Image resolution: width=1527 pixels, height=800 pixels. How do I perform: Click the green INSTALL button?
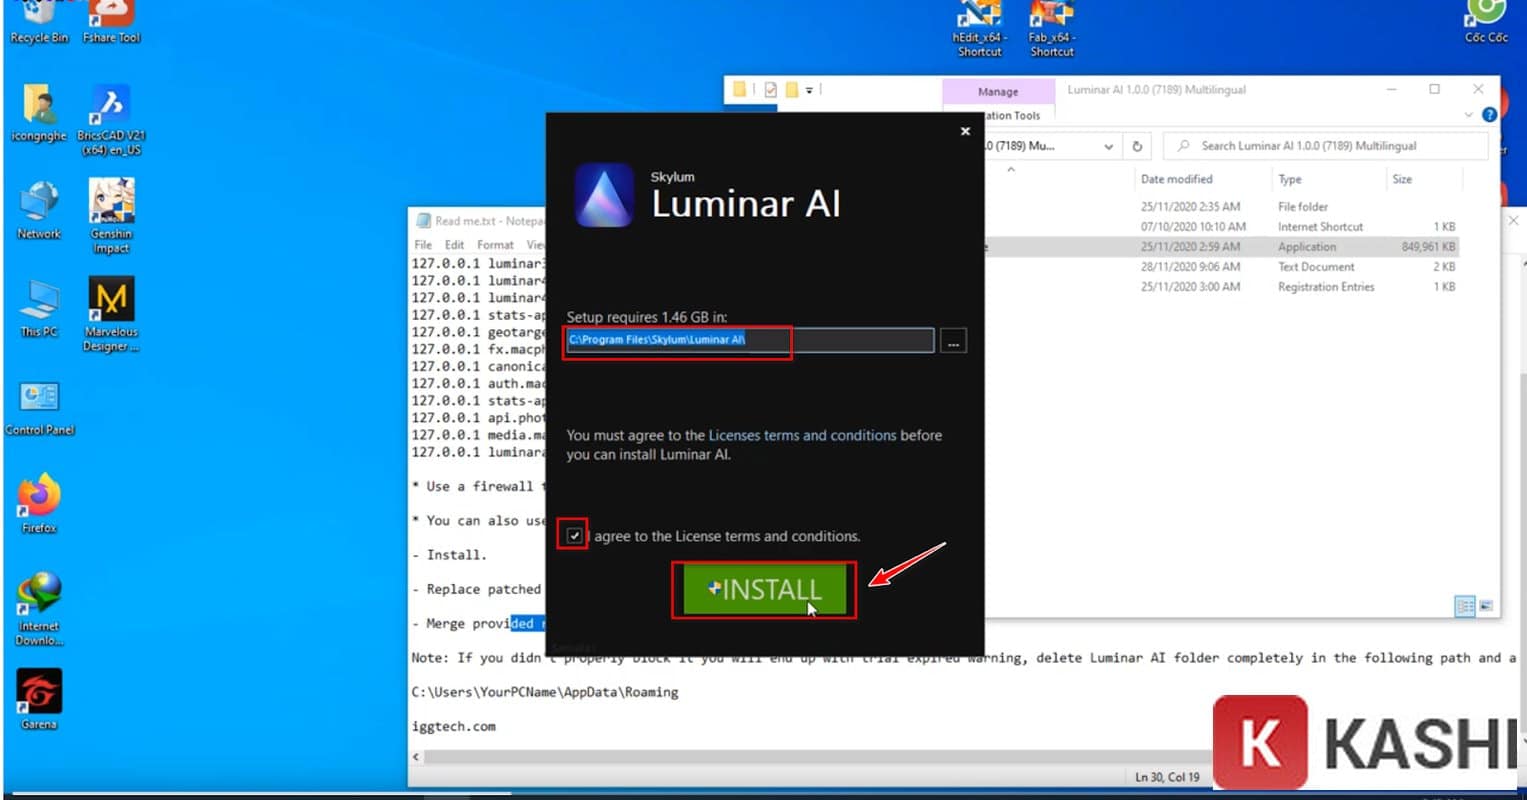tap(763, 590)
